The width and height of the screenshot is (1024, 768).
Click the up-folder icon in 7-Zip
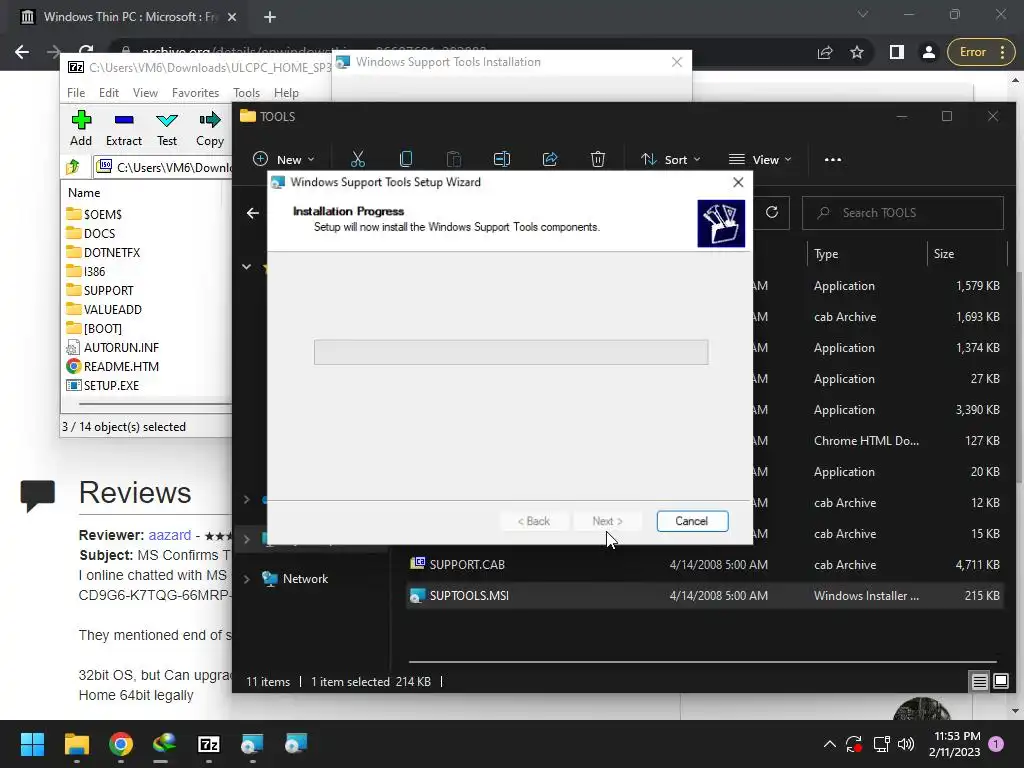(73, 167)
